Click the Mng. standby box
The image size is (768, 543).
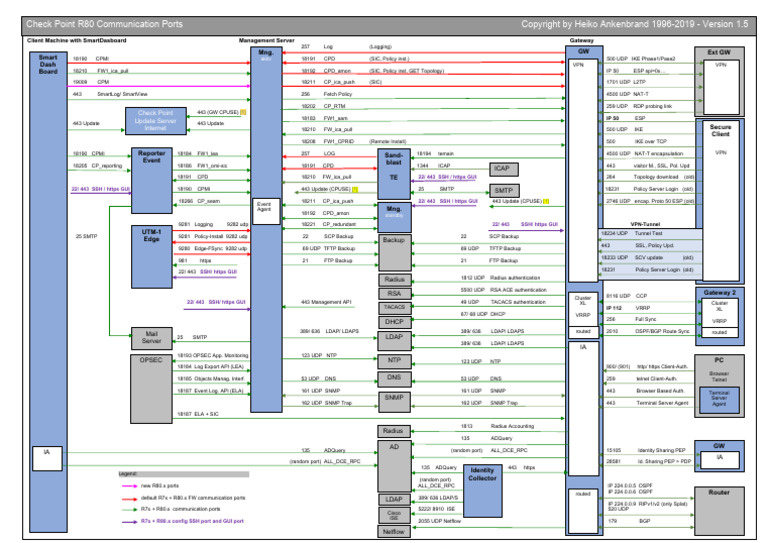pyautogui.click(x=394, y=210)
